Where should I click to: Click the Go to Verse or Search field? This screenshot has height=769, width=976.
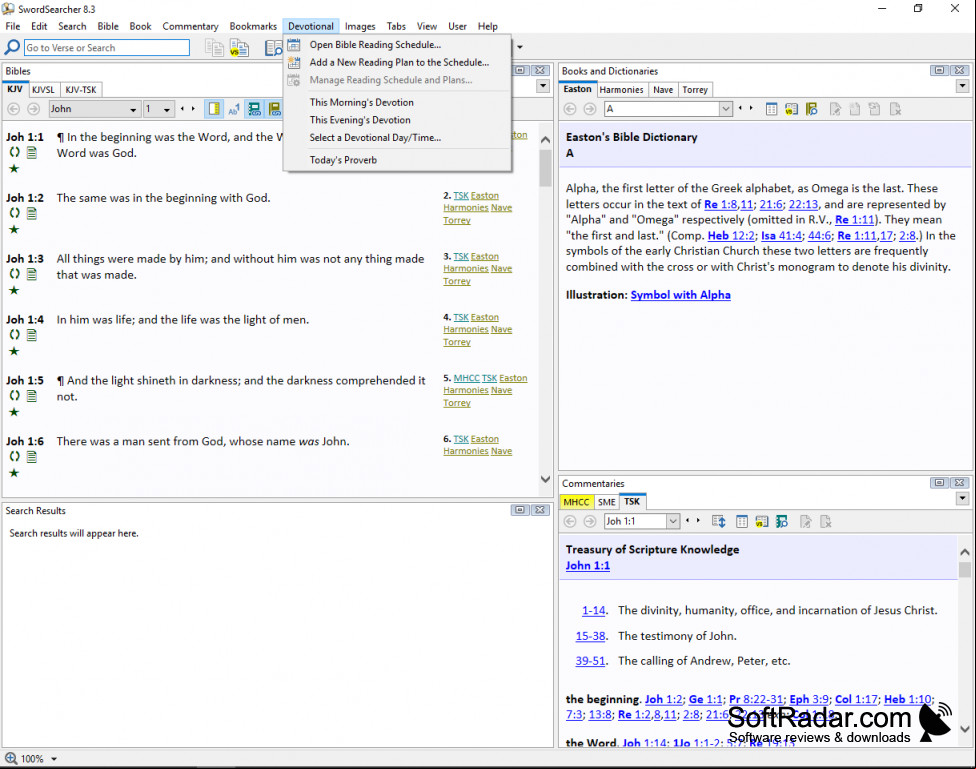pos(106,48)
